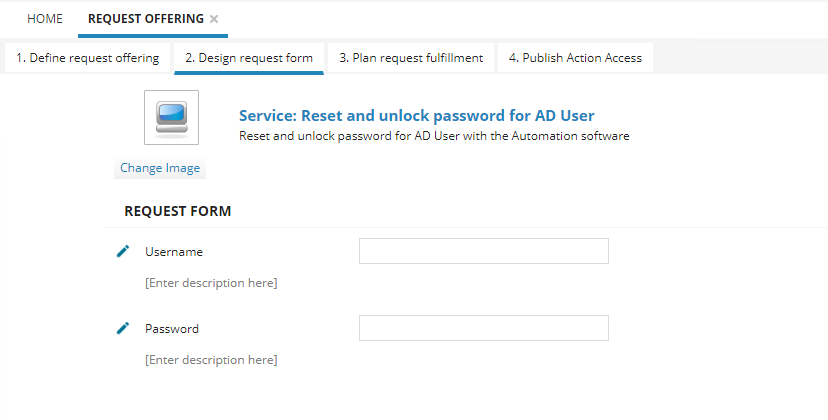Click the pencil edit icon beside Password
Image resolution: width=828 pixels, height=420 pixels.
click(123, 329)
